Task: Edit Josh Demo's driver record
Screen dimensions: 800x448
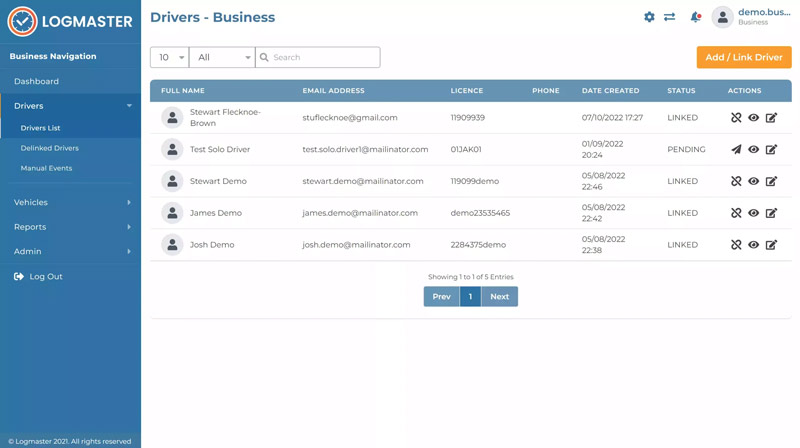Action: [x=771, y=245]
